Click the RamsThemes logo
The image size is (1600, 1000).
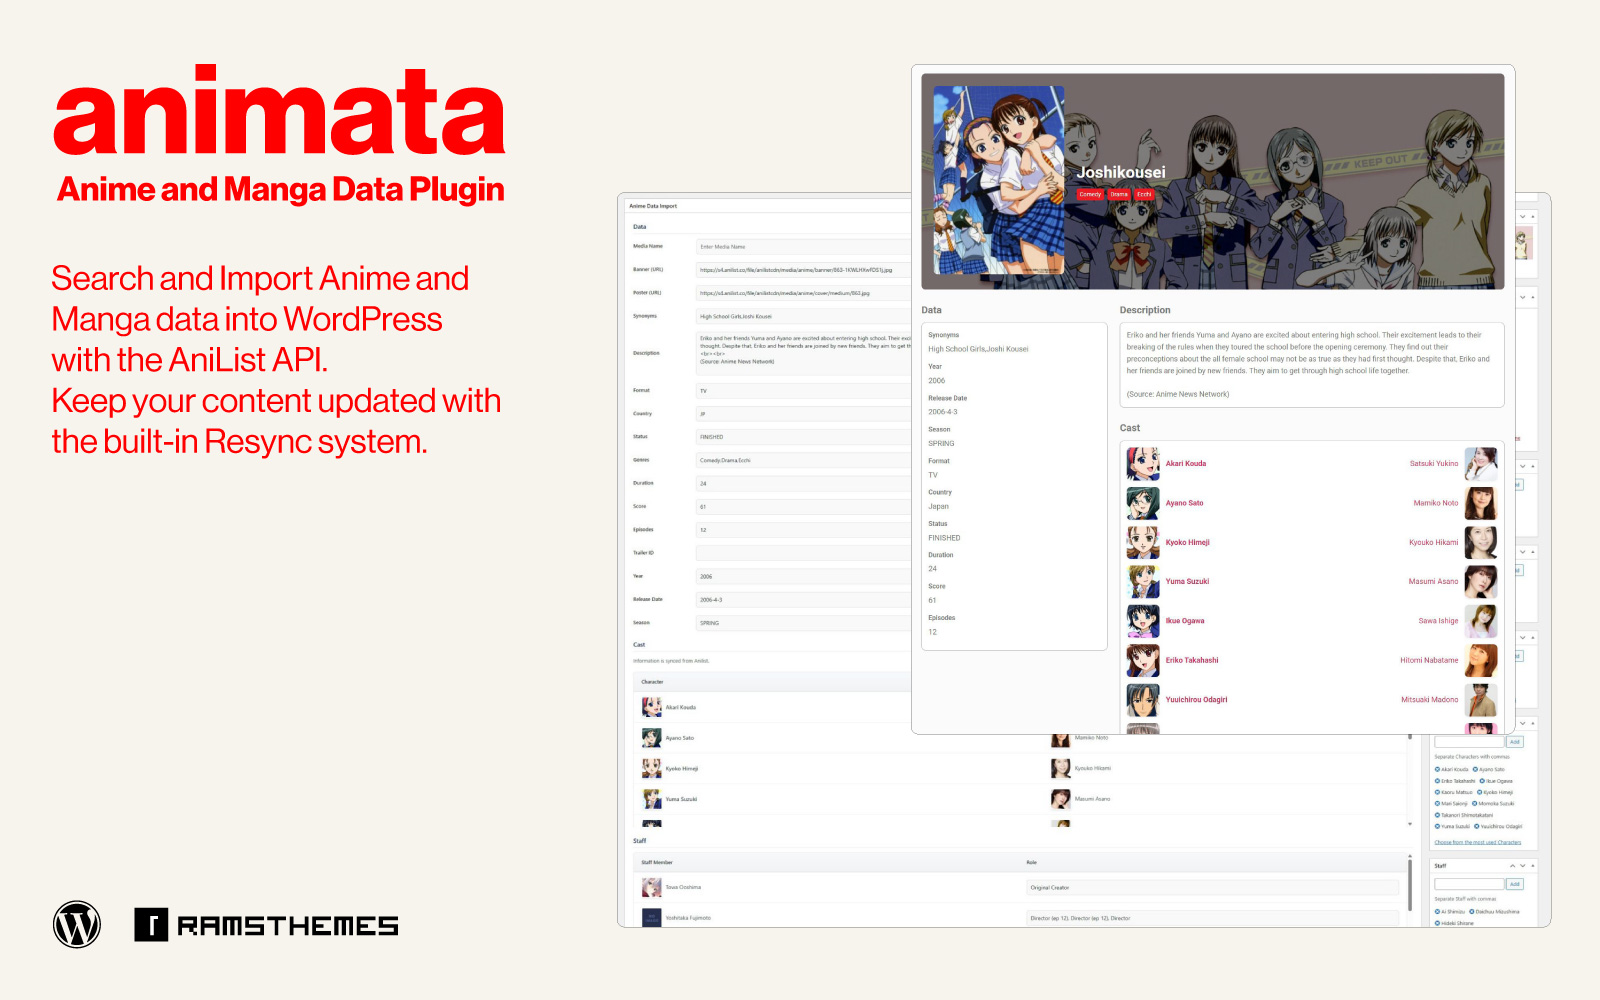click(x=266, y=925)
